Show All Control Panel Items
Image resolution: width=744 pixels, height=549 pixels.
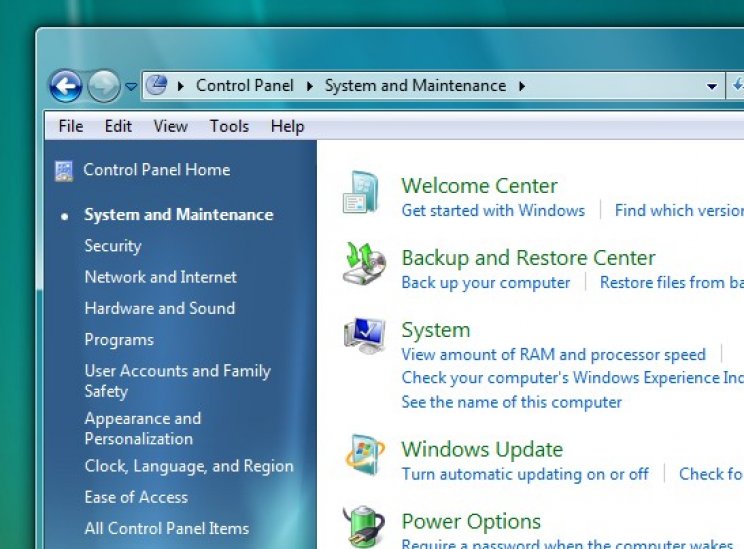pyautogui.click(x=167, y=528)
